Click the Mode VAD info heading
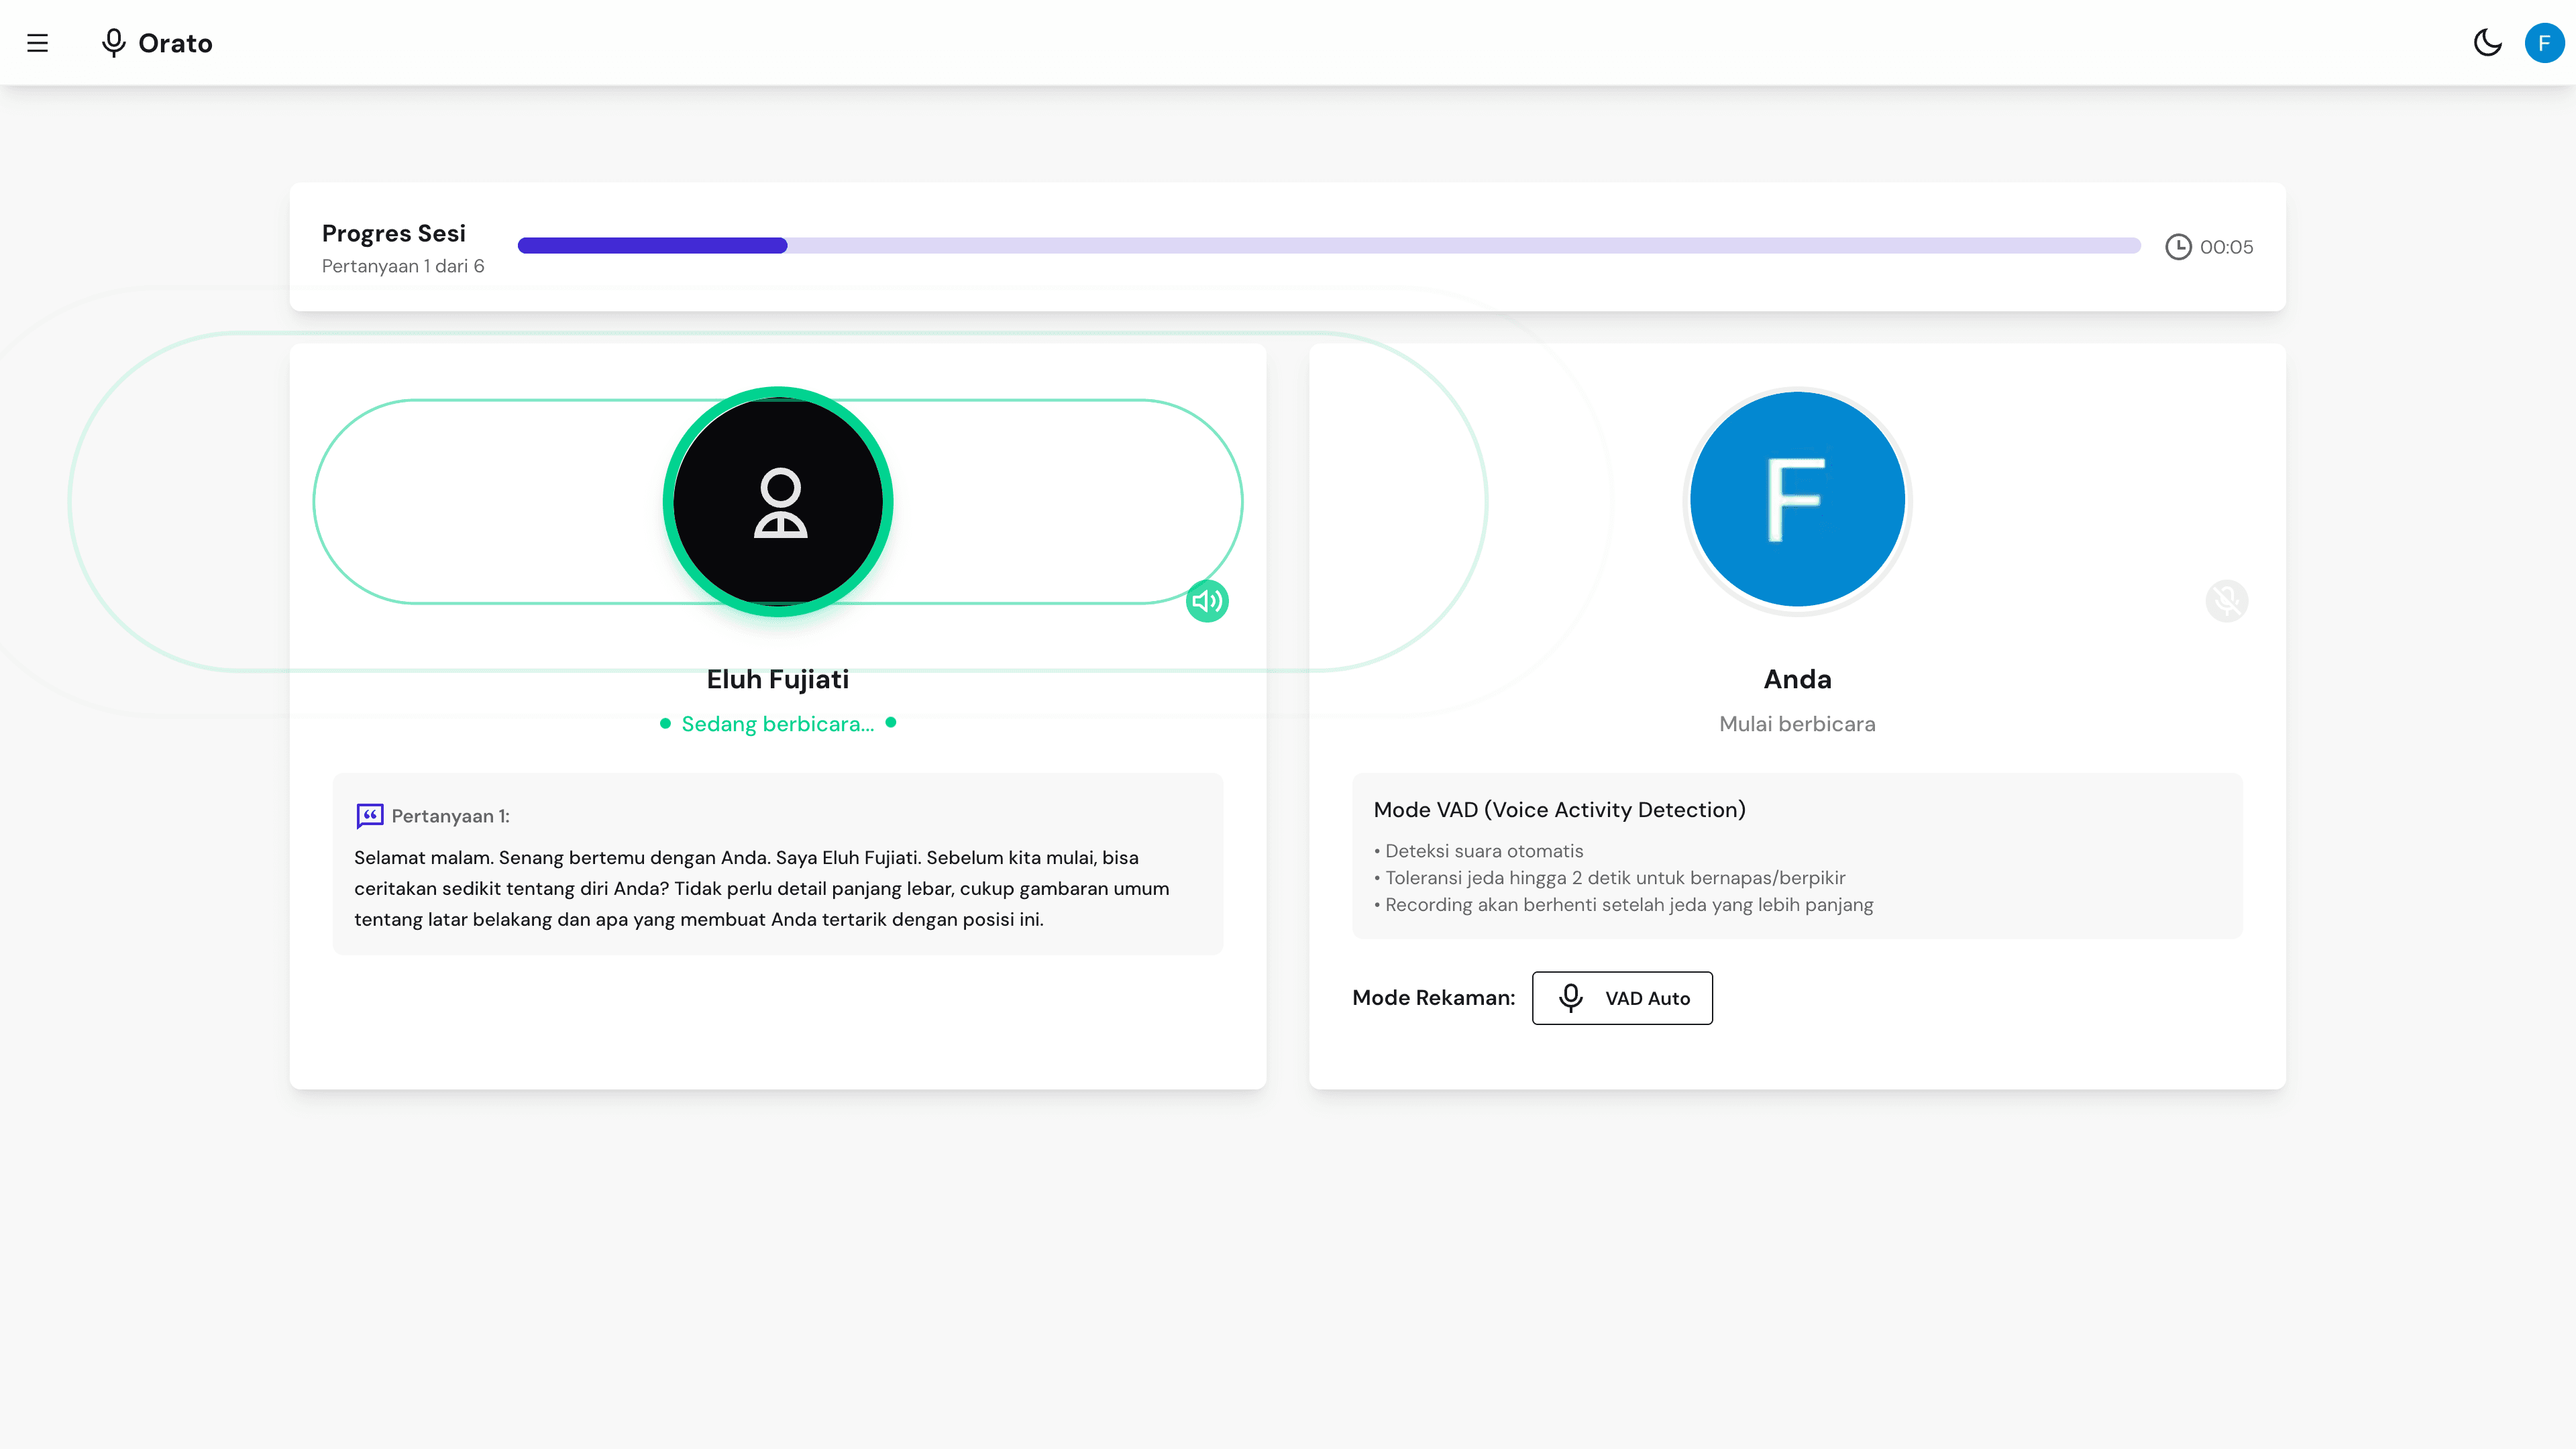The height and width of the screenshot is (1449, 2576). [x=1559, y=810]
